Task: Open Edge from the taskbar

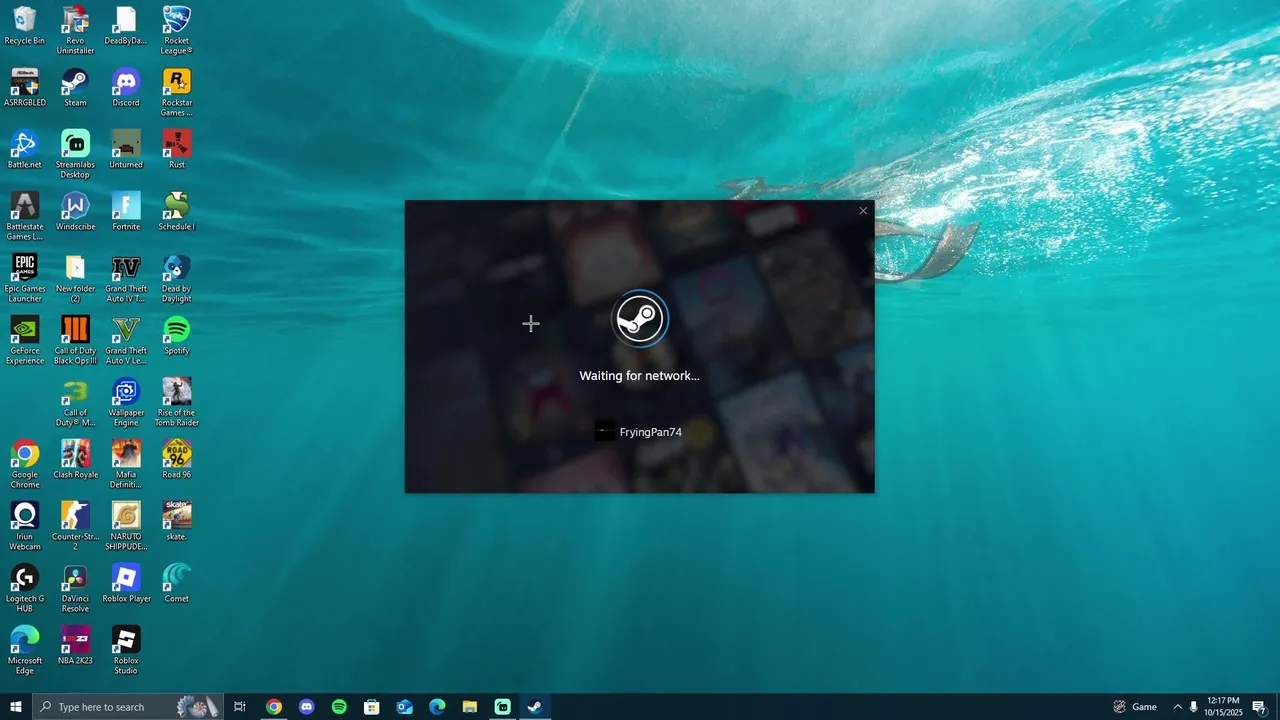Action: point(437,707)
